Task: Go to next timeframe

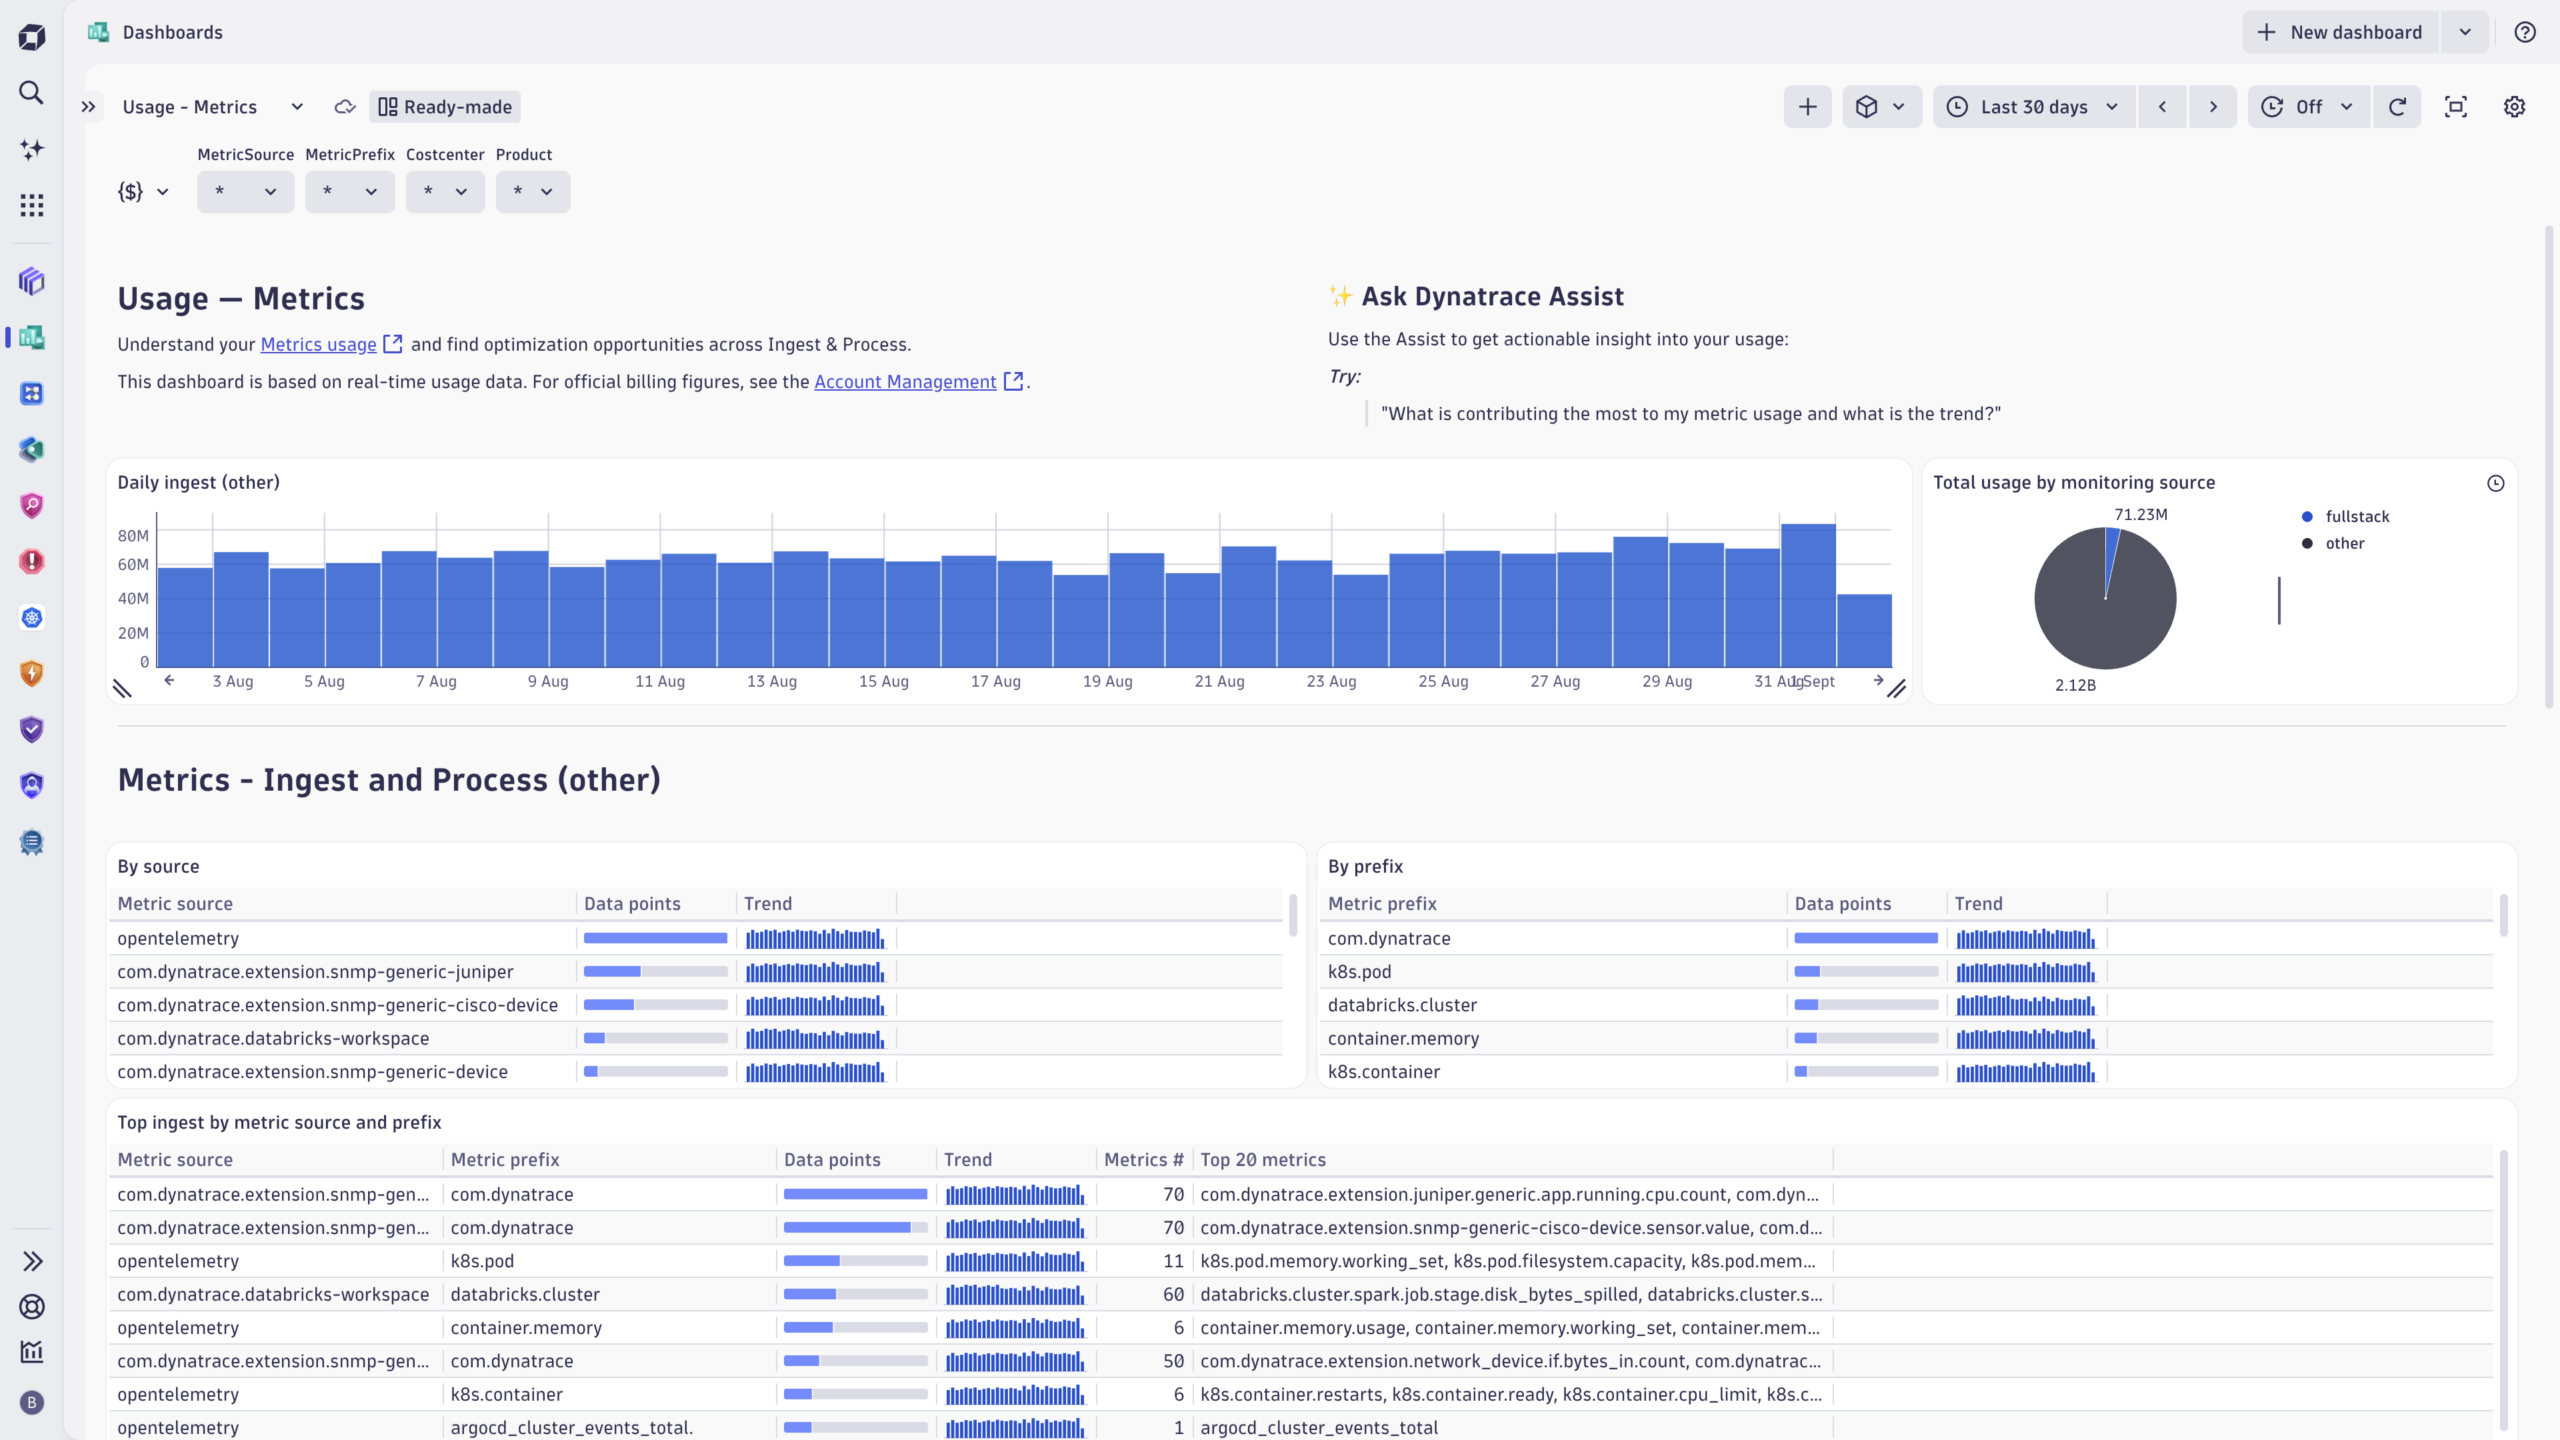Action: [2213, 107]
